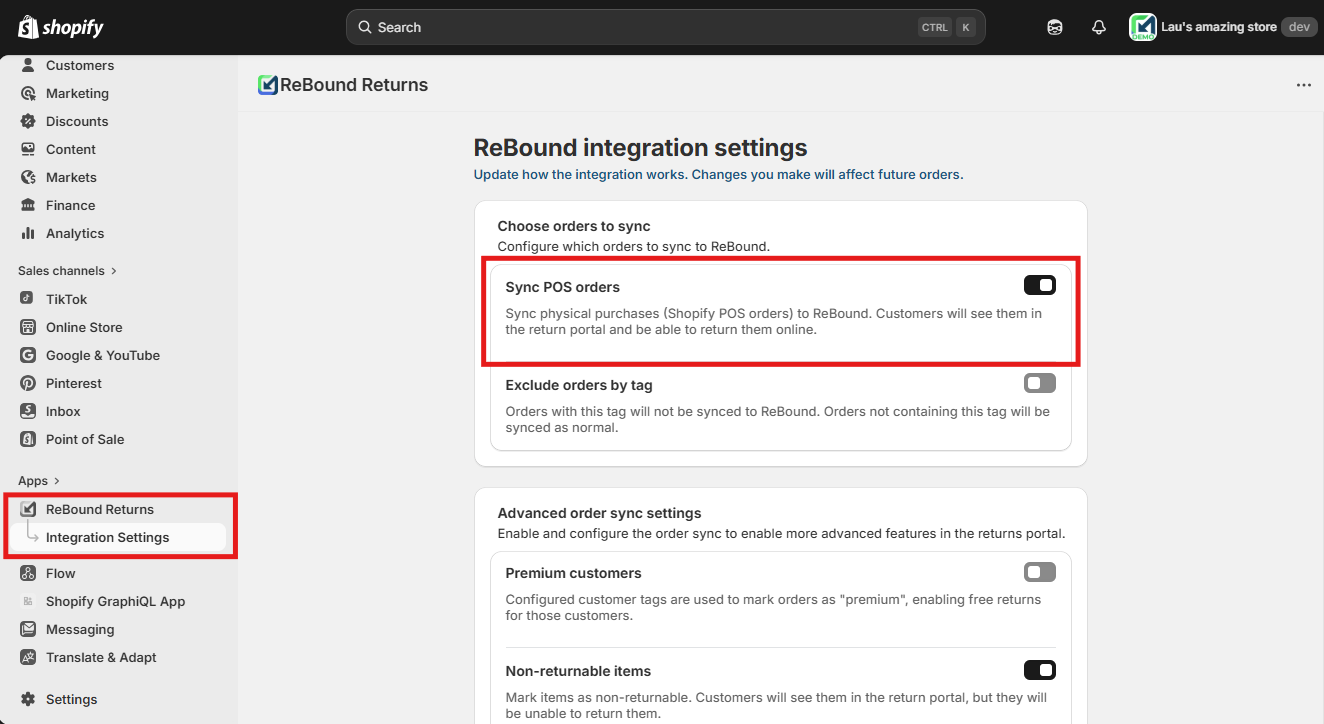Disable the Sync POS orders toggle
This screenshot has width=1324, height=724.
(x=1040, y=285)
